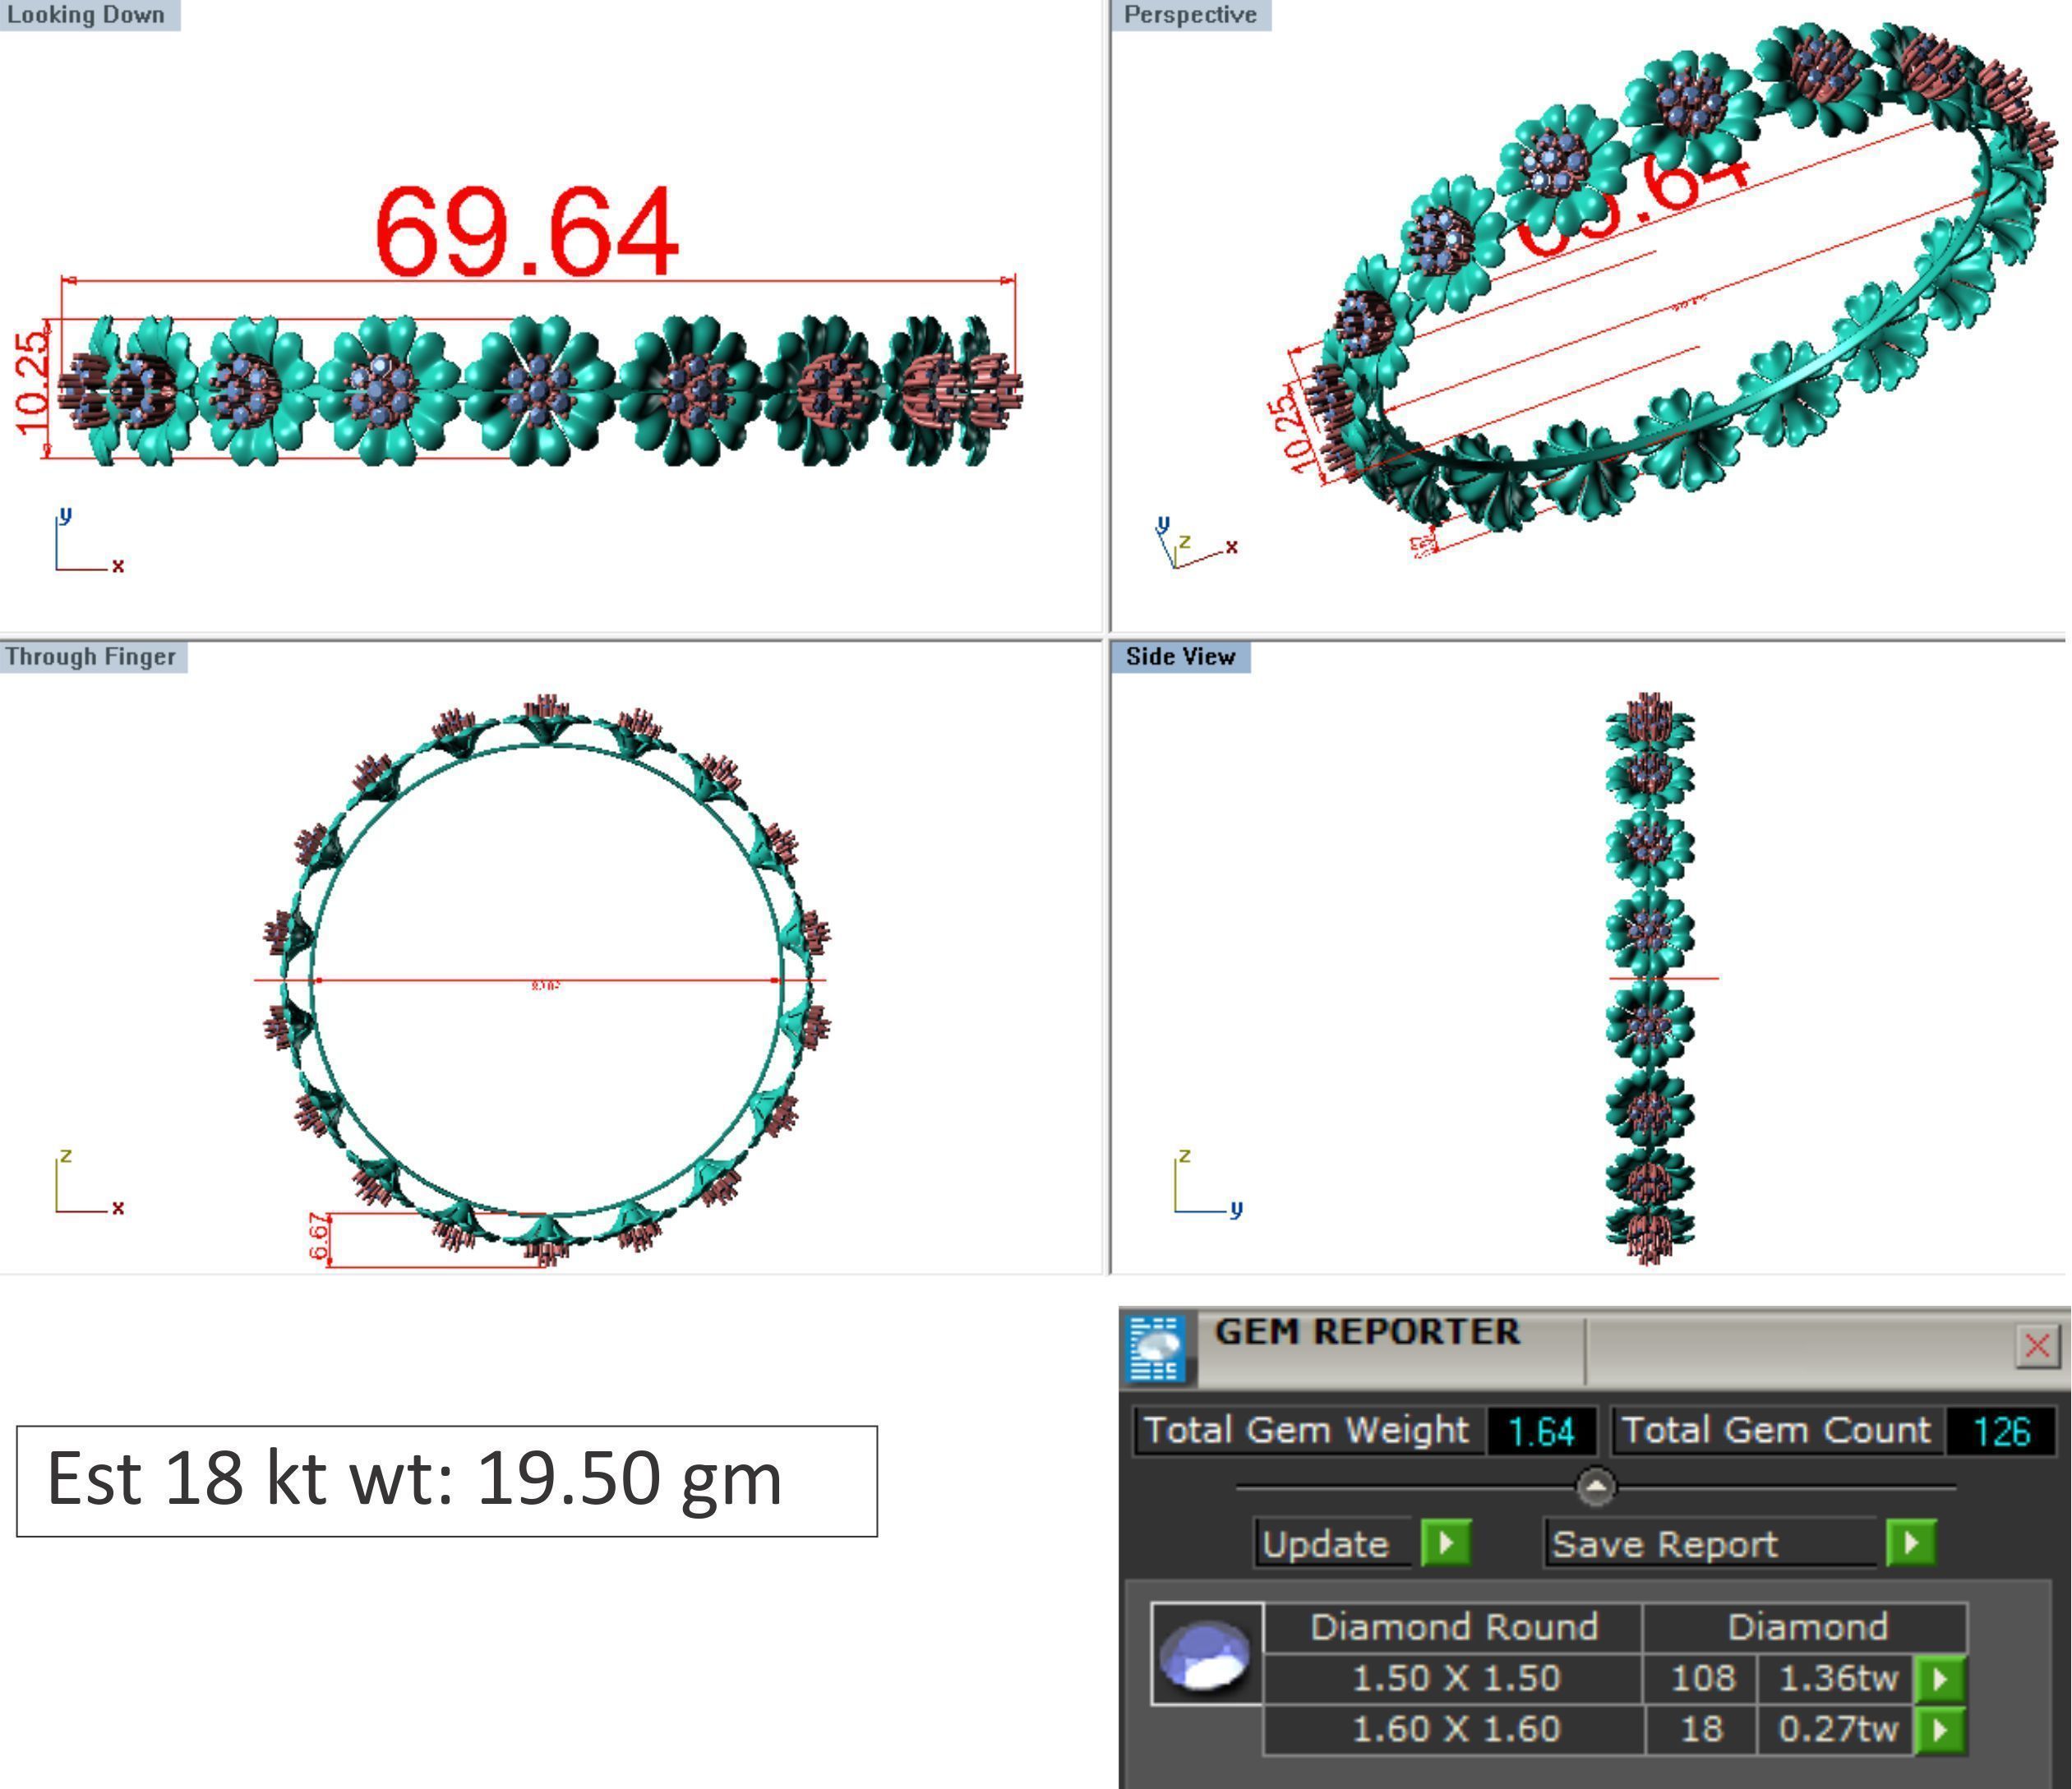Viewport: 2072px width, 1789px height.
Task: Click the 6.67 dimension in Through Finger view
Action: [319, 1238]
